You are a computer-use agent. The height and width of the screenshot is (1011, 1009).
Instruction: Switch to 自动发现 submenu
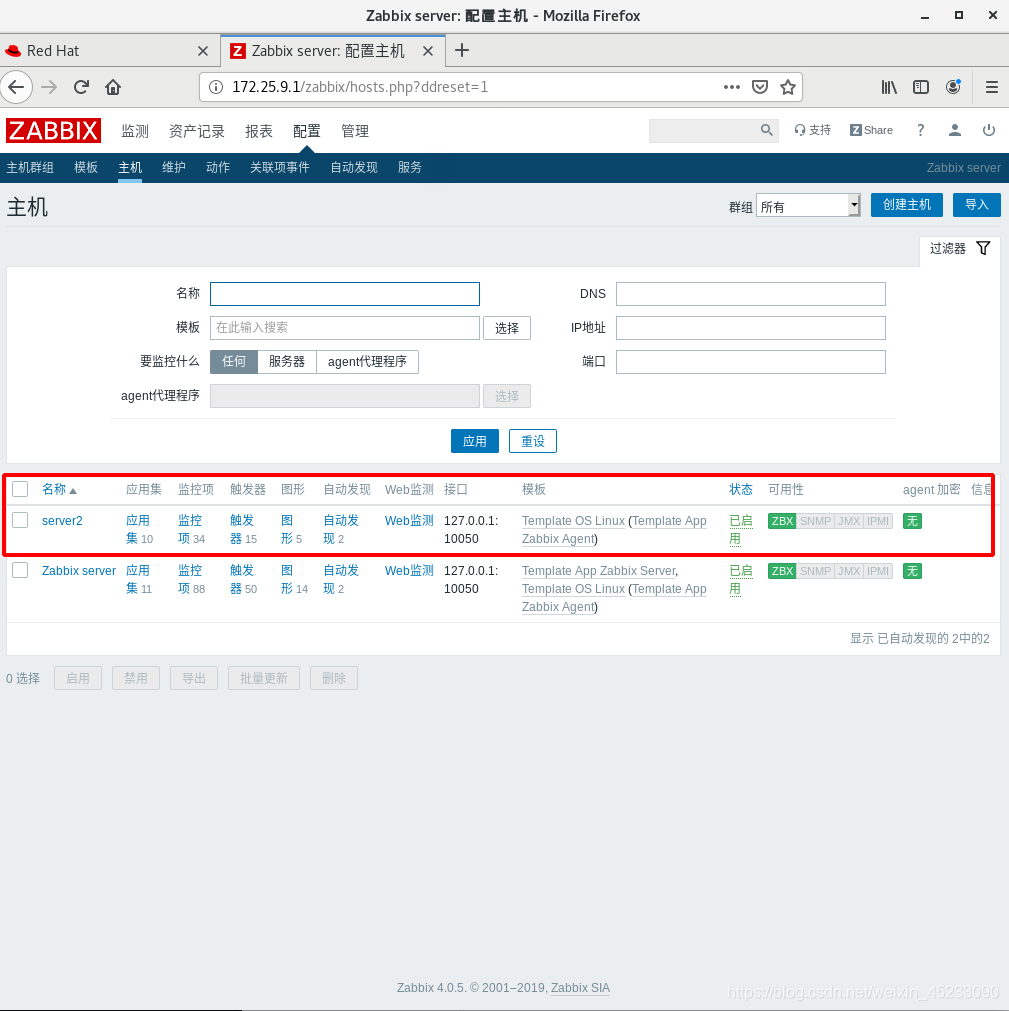(x=354, y=168)
